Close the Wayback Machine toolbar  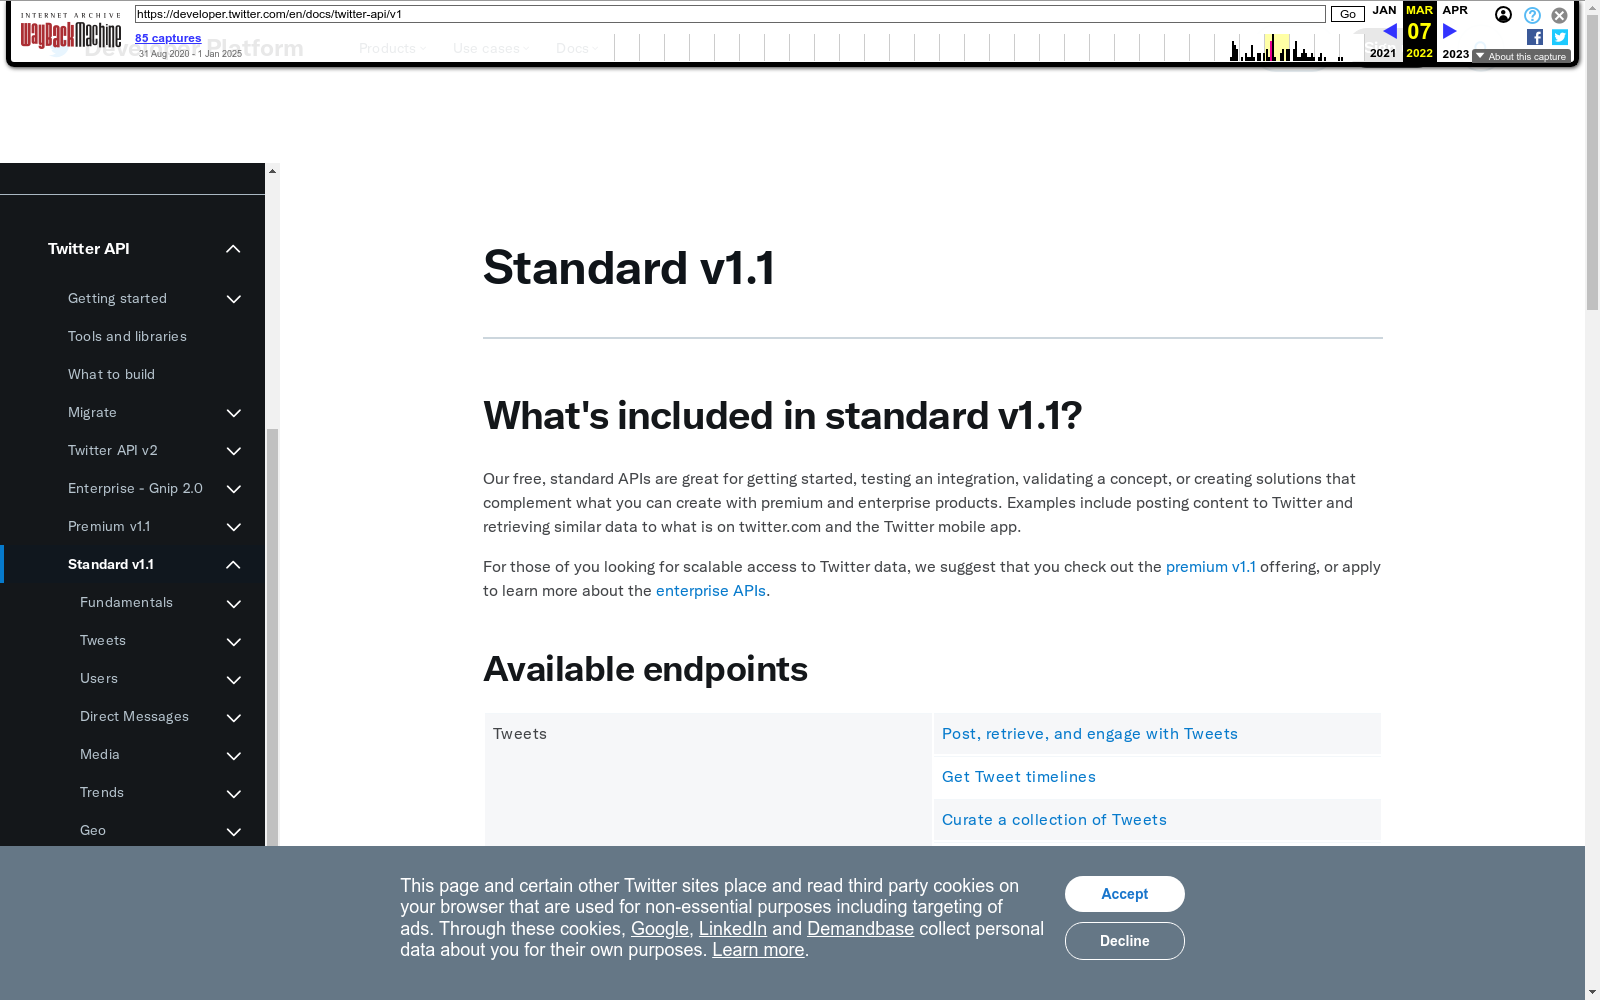[x=1559, y=15]
